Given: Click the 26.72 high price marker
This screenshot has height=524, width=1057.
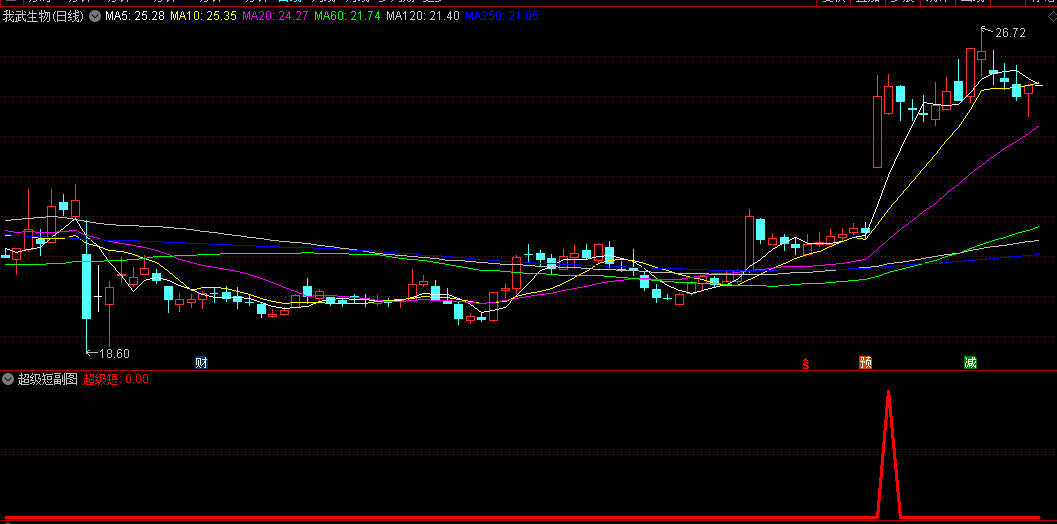Looking at the screenshot, I should click(x=1010, y=32).
